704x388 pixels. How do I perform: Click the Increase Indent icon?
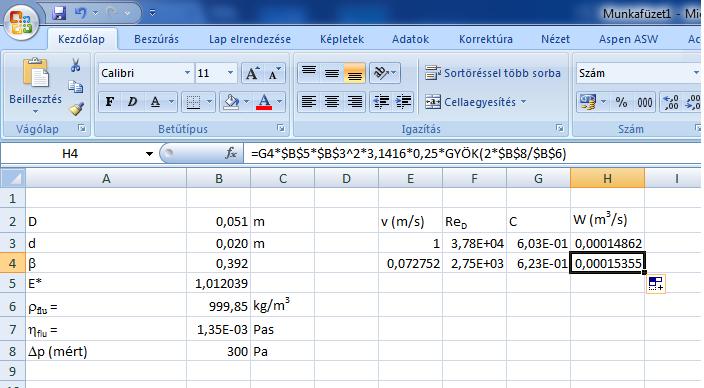click(x=403, y=102)
